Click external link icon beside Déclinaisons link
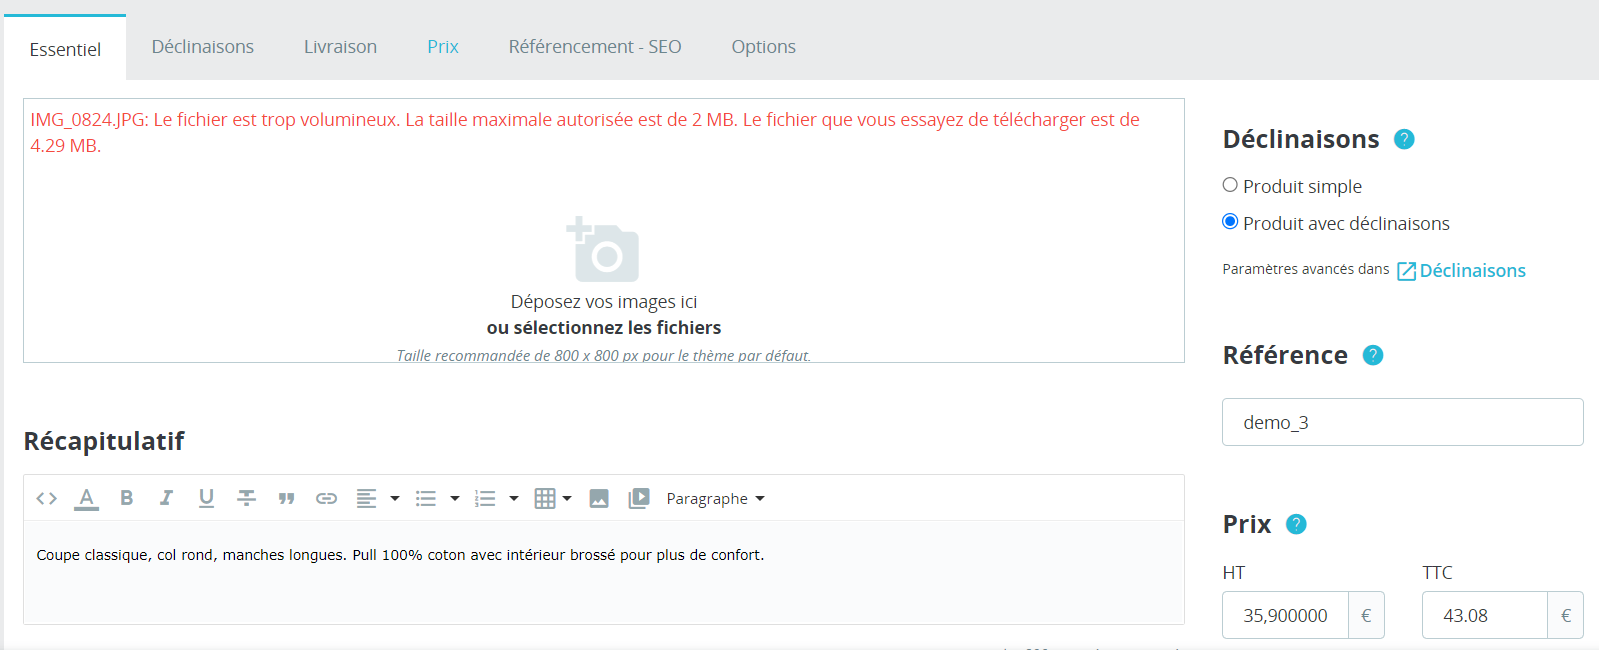Screen dimensions: 1599x650 coord(1406,271)
